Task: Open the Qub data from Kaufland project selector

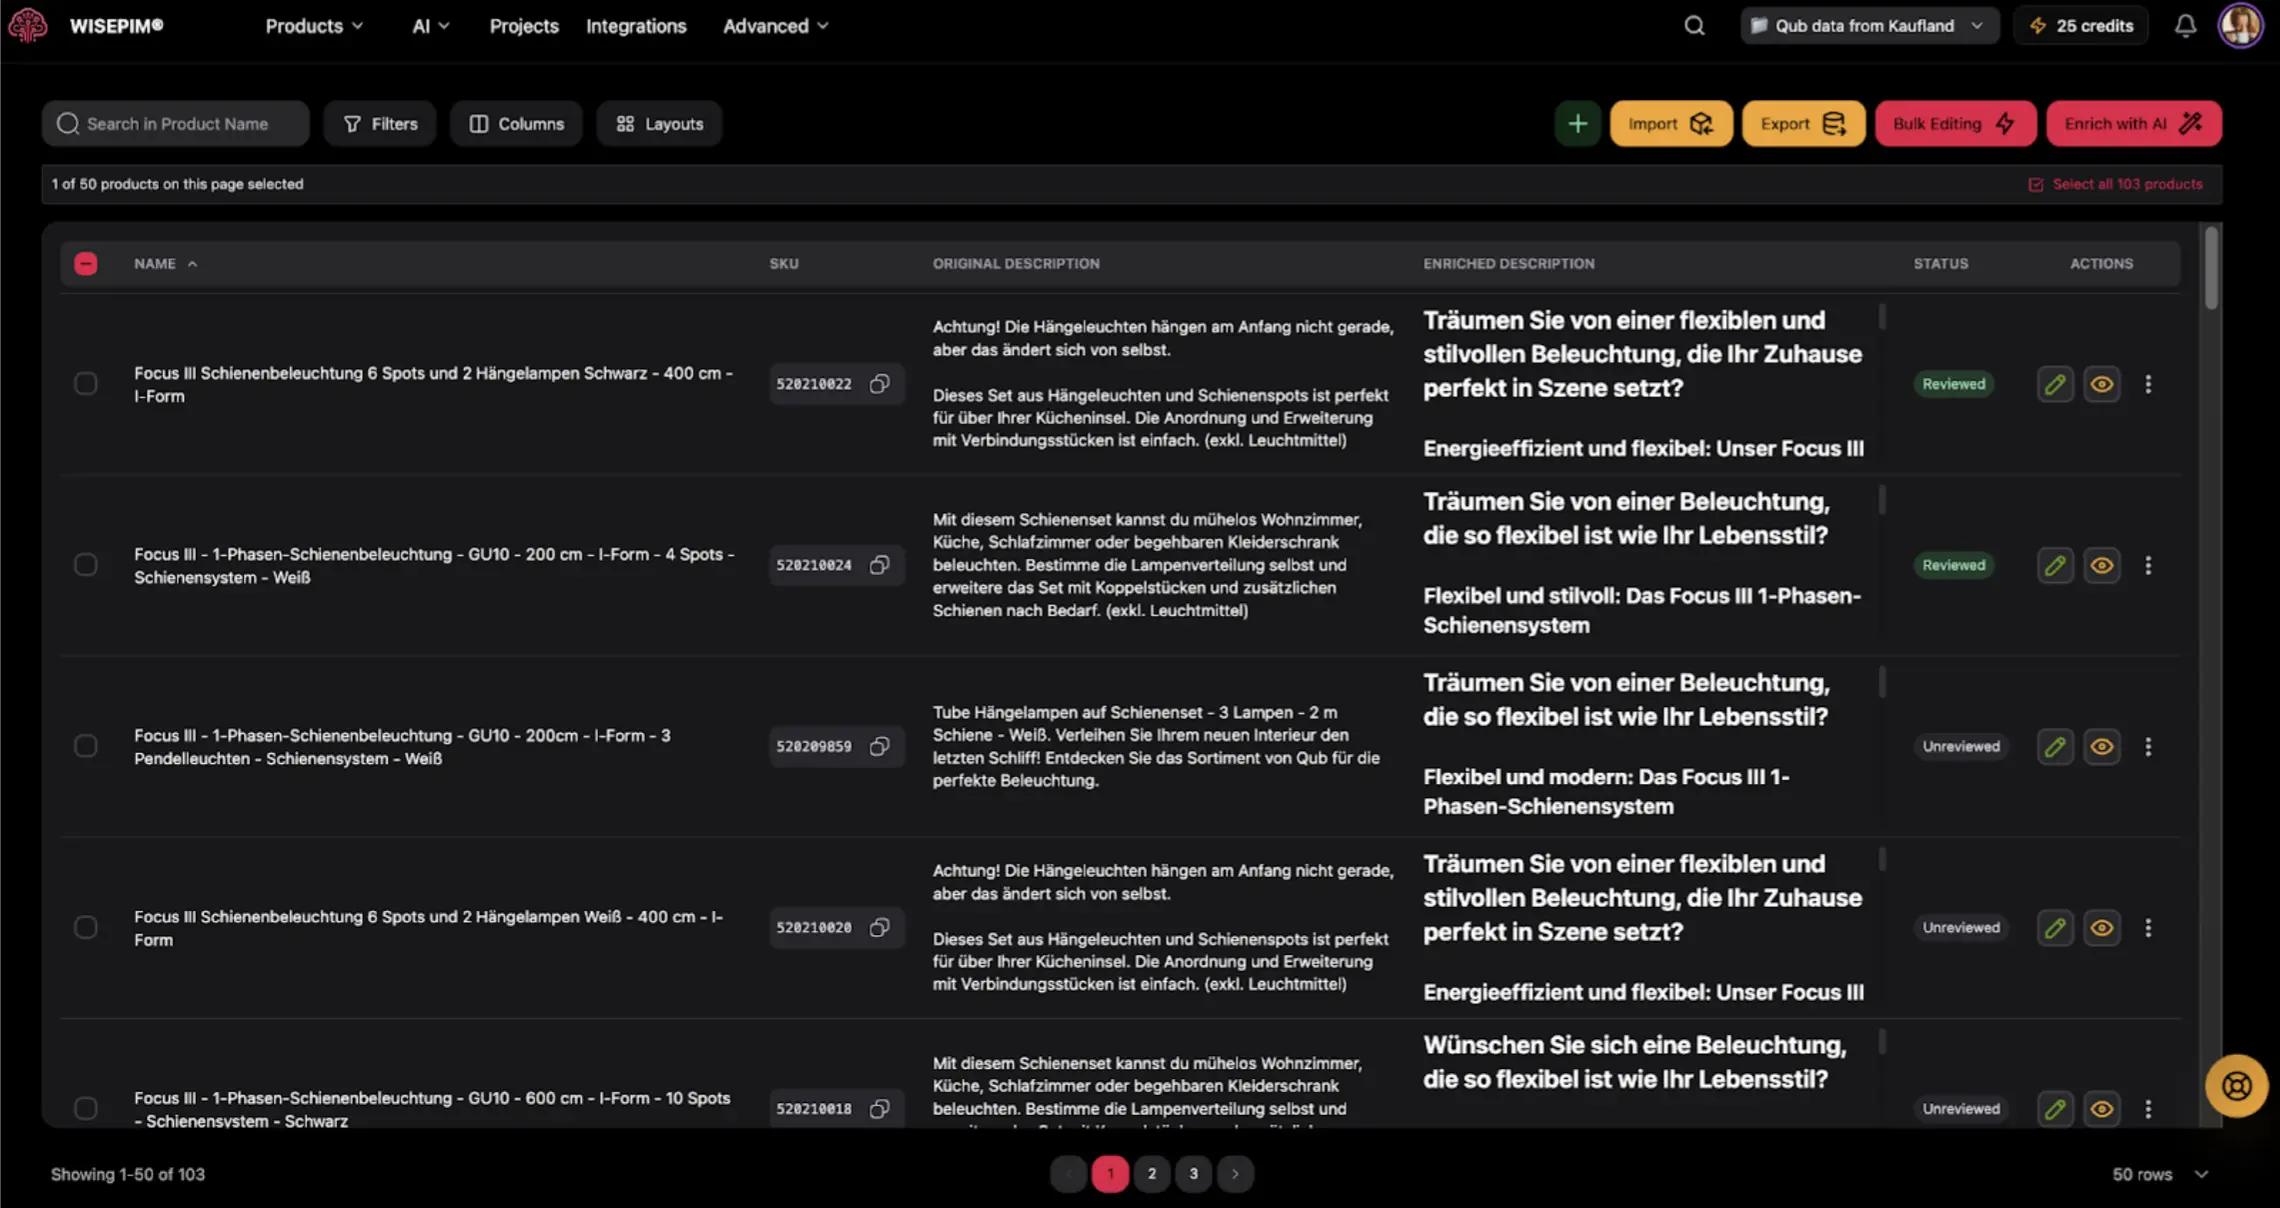Action: point(1868,26)
